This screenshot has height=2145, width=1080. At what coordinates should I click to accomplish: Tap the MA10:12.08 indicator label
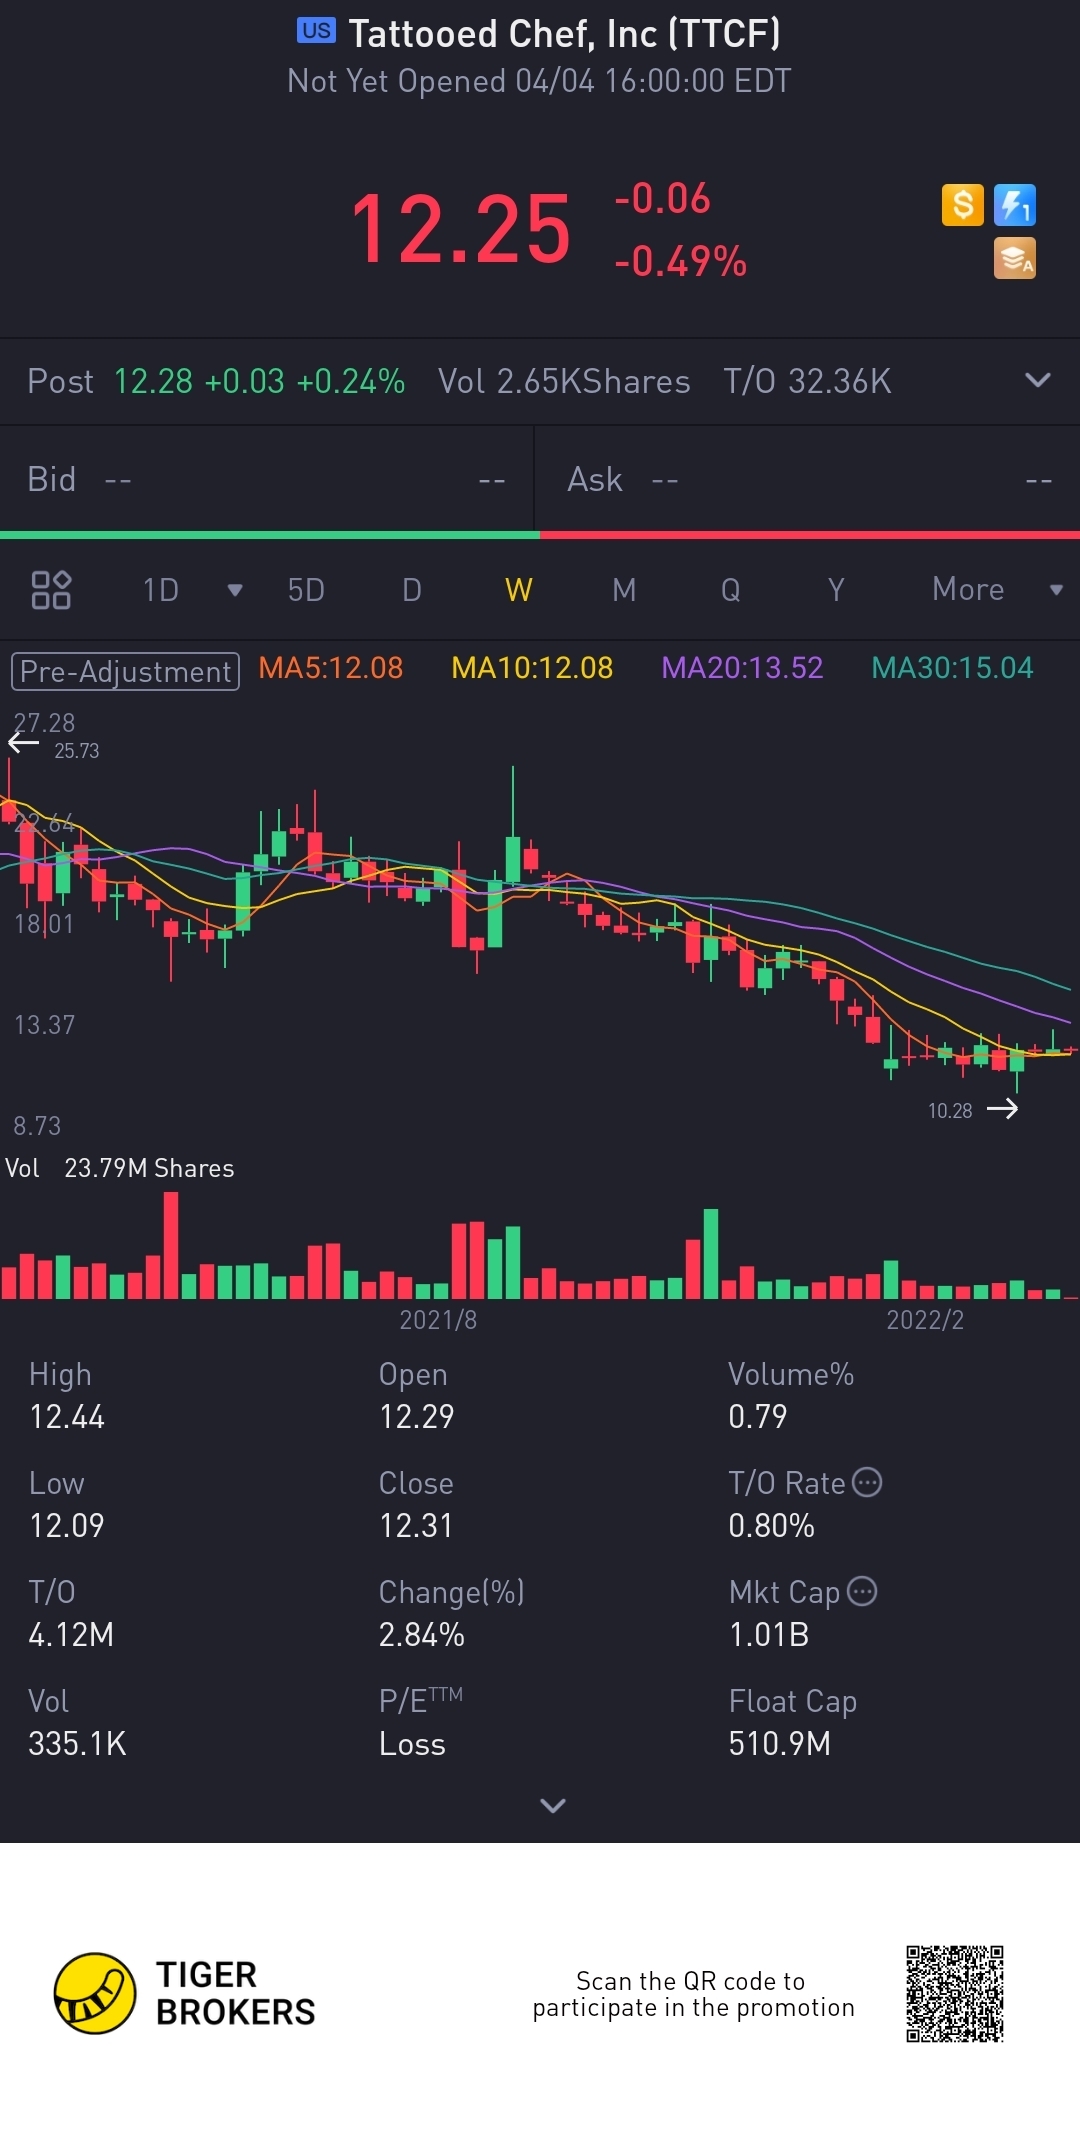pos(532,668)
